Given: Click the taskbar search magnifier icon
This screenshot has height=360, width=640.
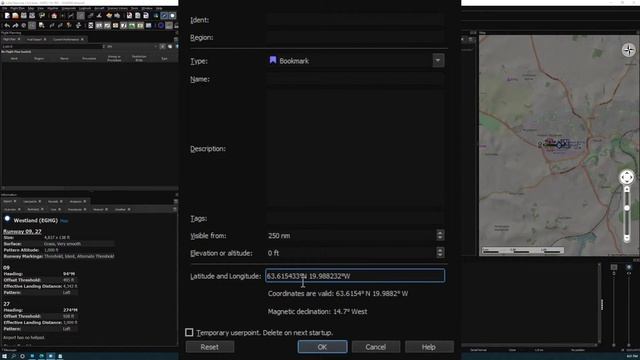Looking at the screenshot, I should coord(13,356).
